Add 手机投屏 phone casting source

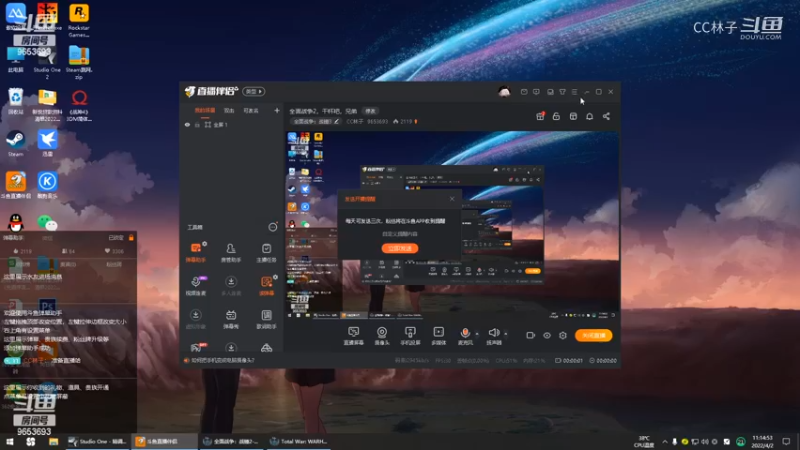[410, 336]
